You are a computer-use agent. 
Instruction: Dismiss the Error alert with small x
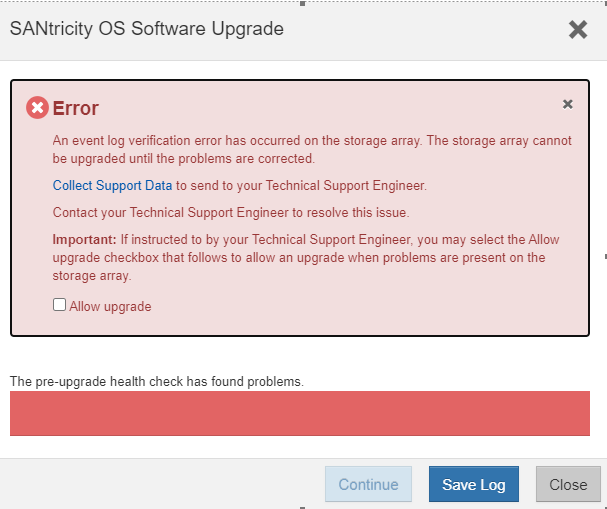[568, 104]
